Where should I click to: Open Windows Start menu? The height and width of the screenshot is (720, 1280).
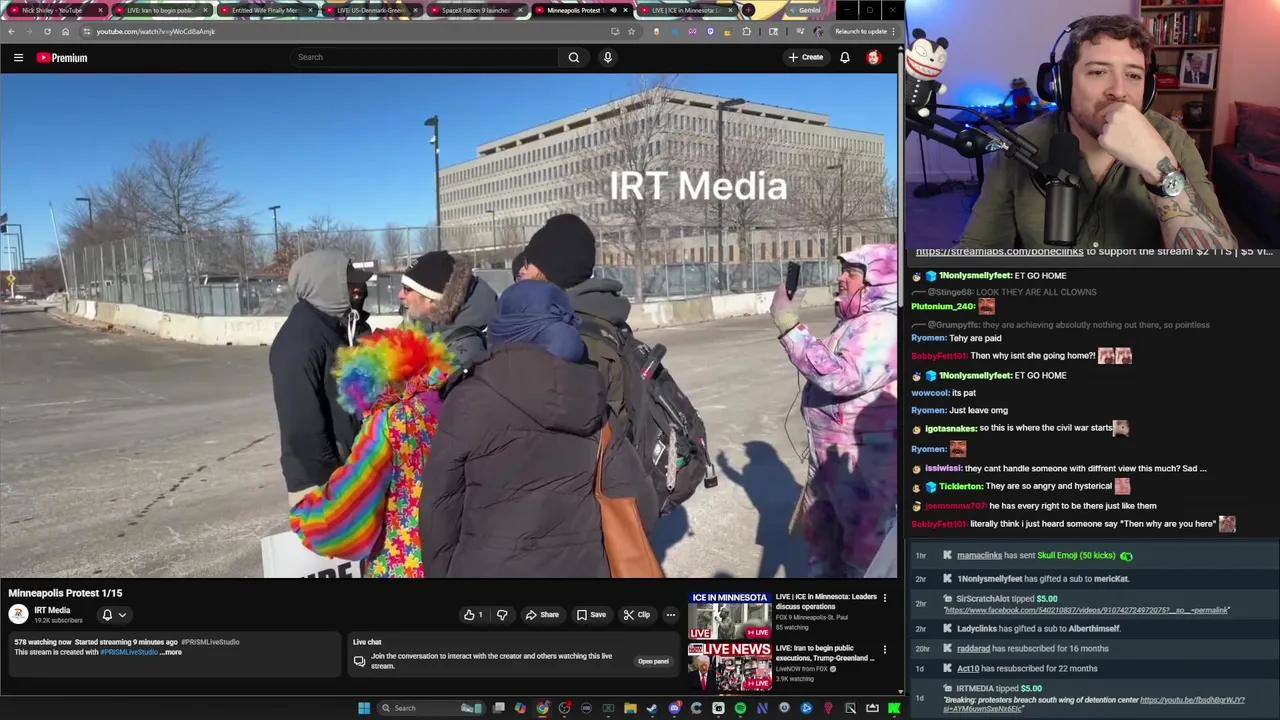(x=364, y=708)
